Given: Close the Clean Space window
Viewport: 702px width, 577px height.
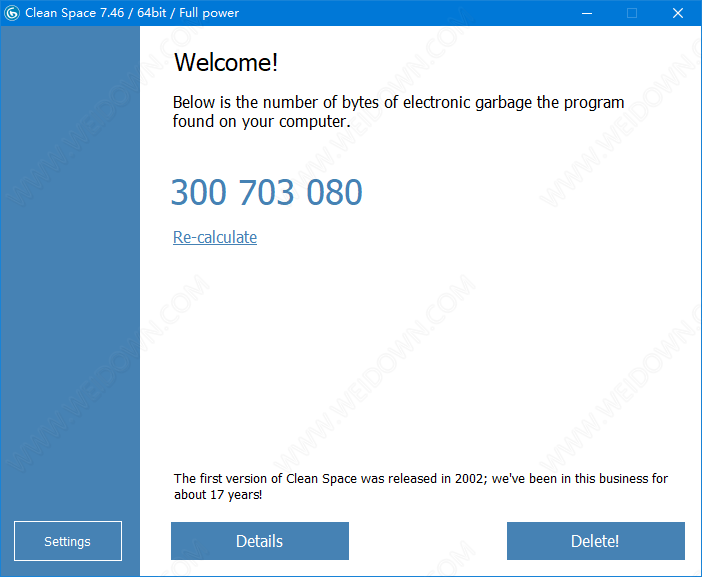Looking at the screenshot, I should tap(678, 13).
